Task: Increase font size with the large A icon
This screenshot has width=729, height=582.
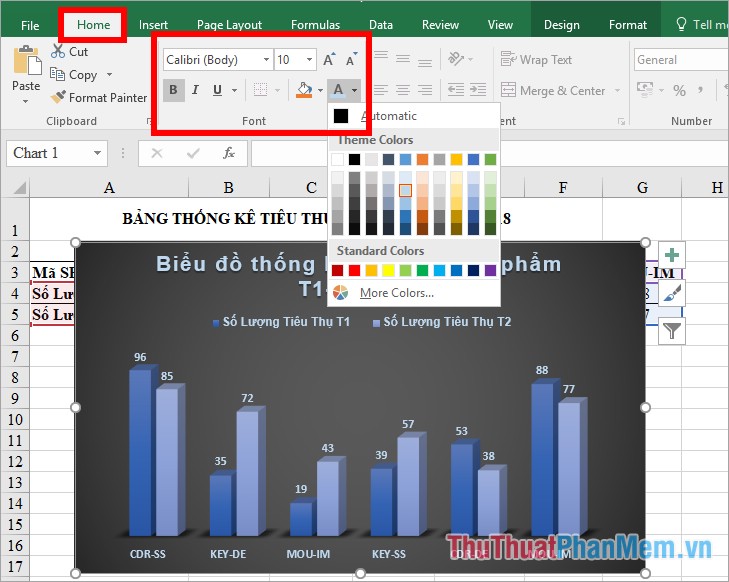Action: 329,60
